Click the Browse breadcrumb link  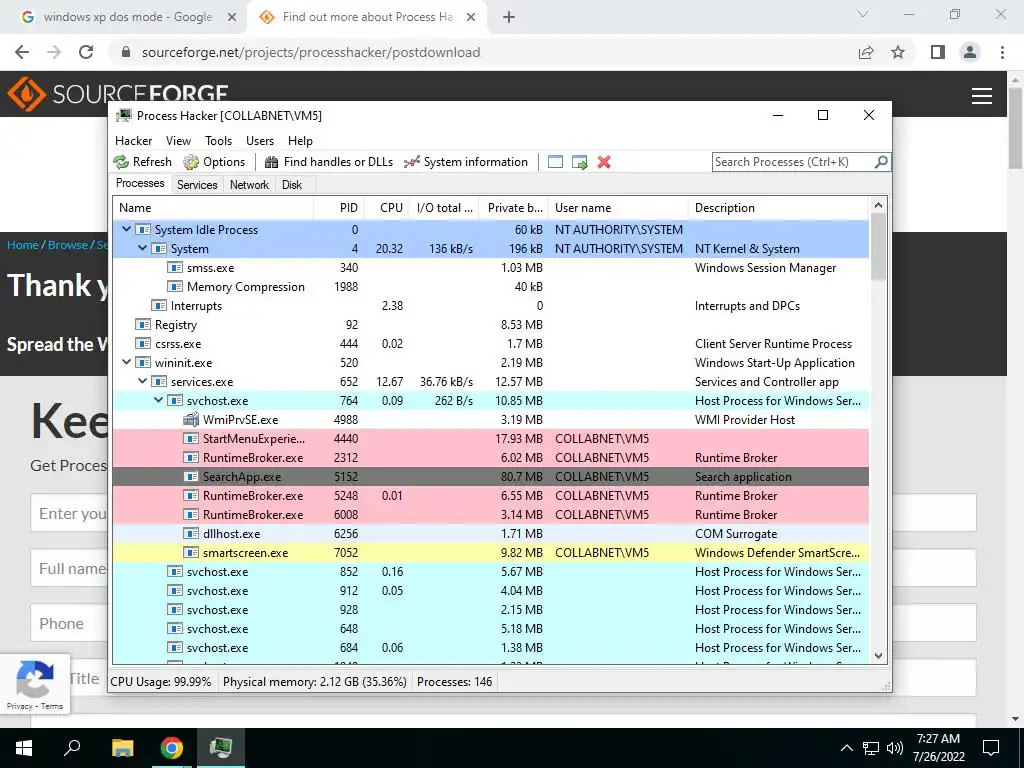tap(68, 245)
